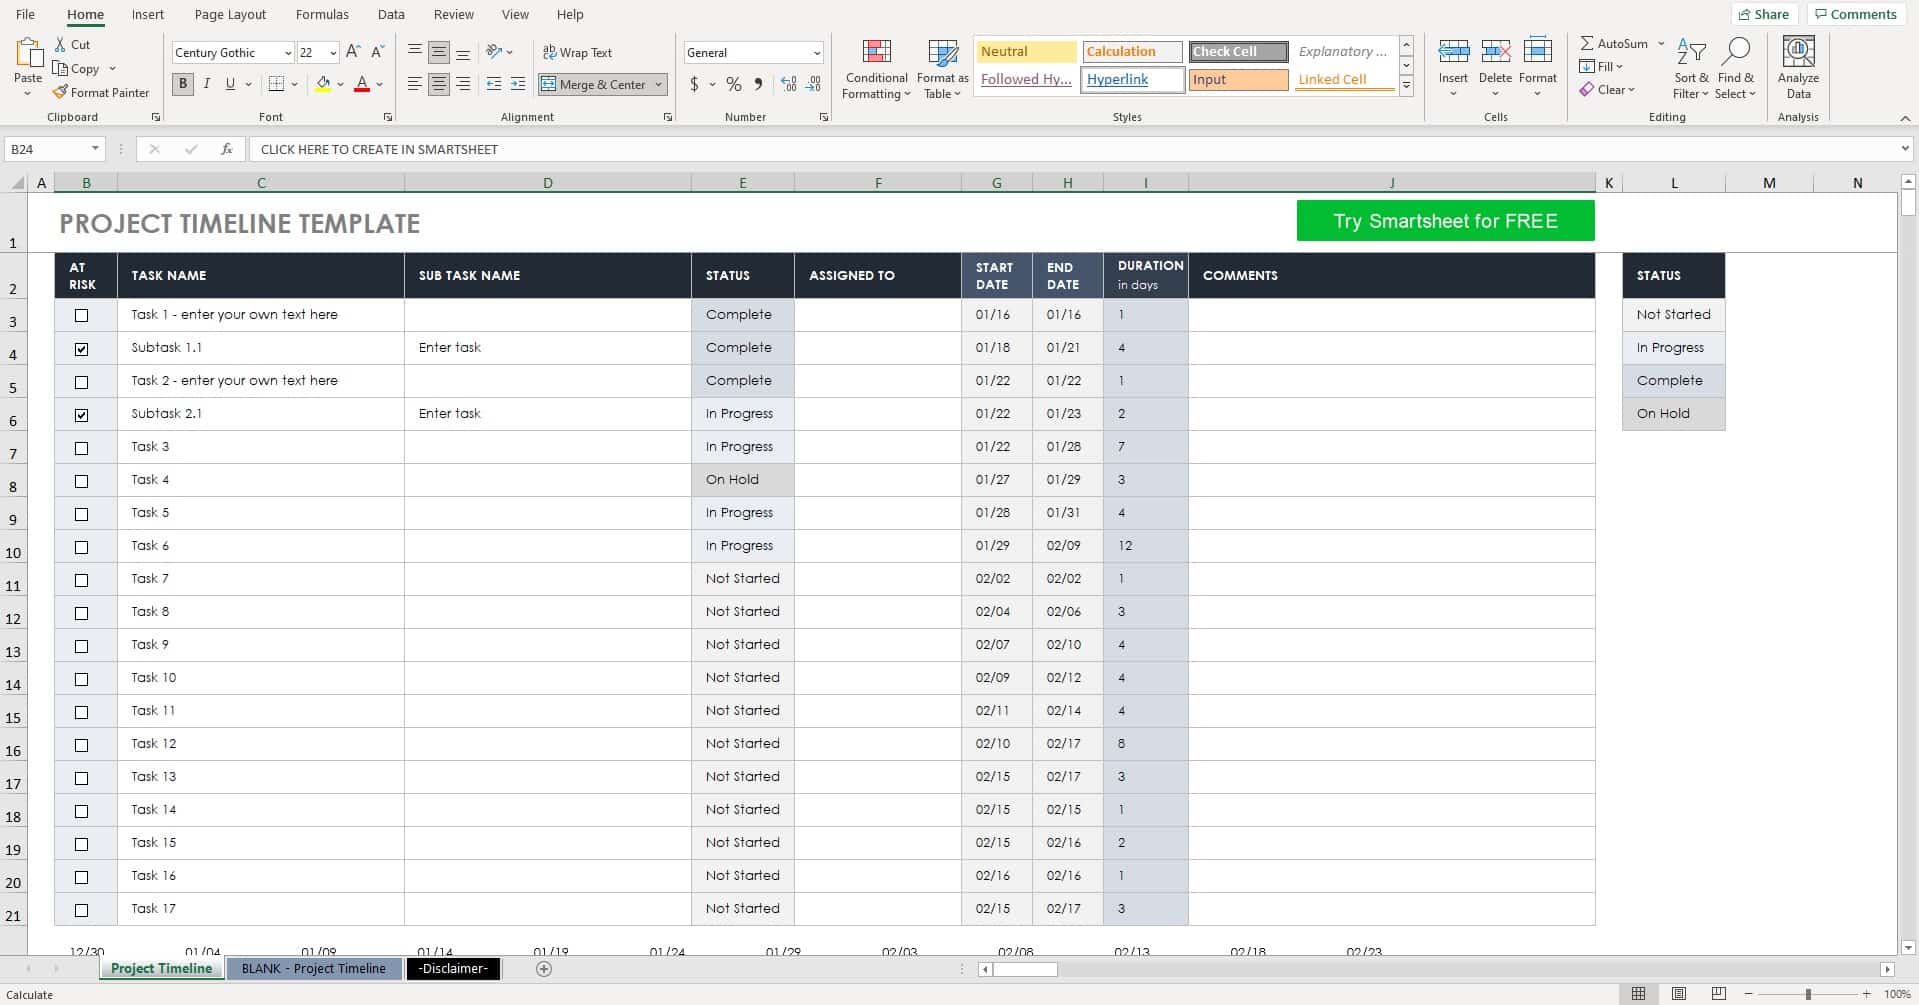Click the Share button
The height and width of the screenshot is (1005, 1919).
tap(1764, 14)
